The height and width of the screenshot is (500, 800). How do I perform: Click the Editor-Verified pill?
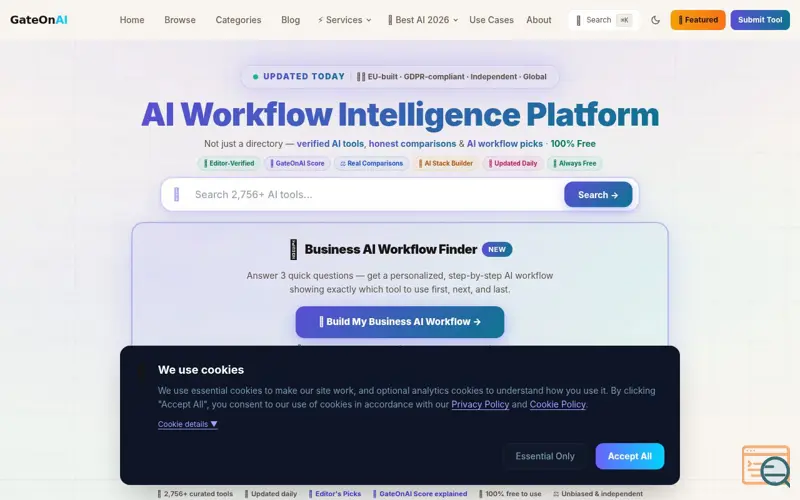tap(229, 163)
